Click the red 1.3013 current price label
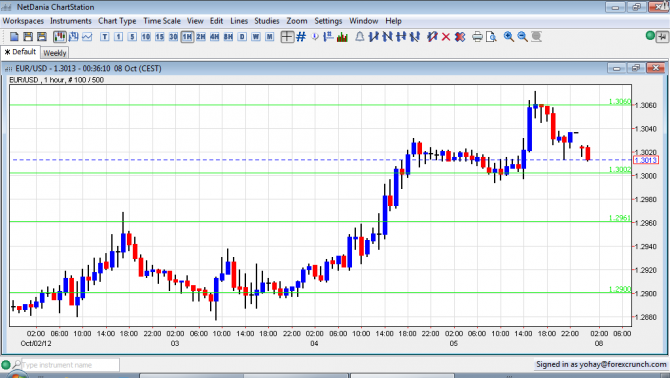Image resolution: width=670 pixels, height=378 pixels. (x=646, y=160)
